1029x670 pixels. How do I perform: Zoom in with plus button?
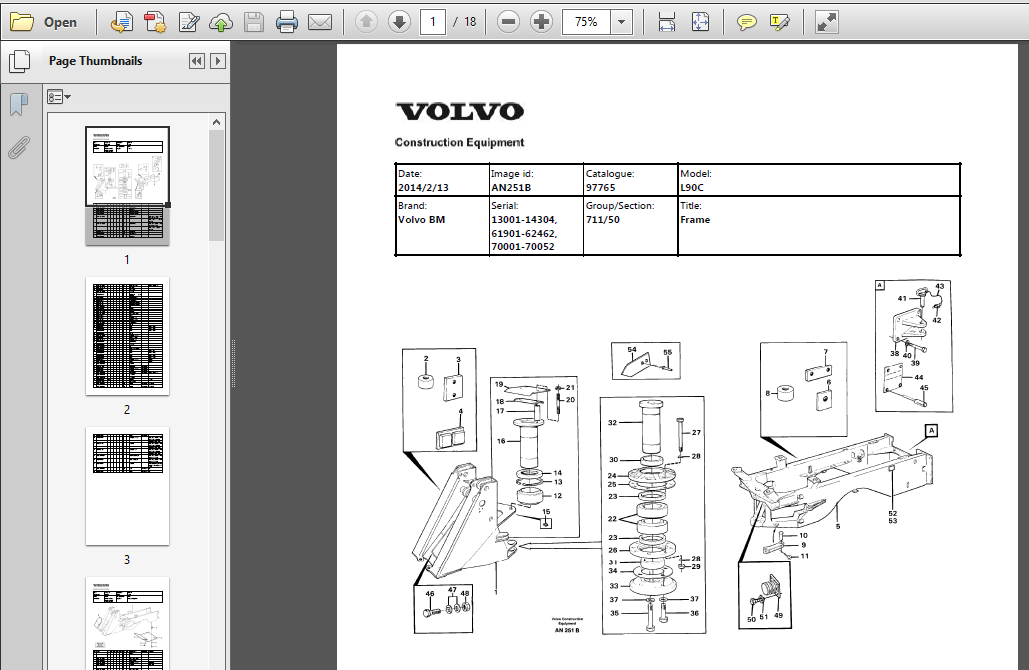tap(541, 22)
